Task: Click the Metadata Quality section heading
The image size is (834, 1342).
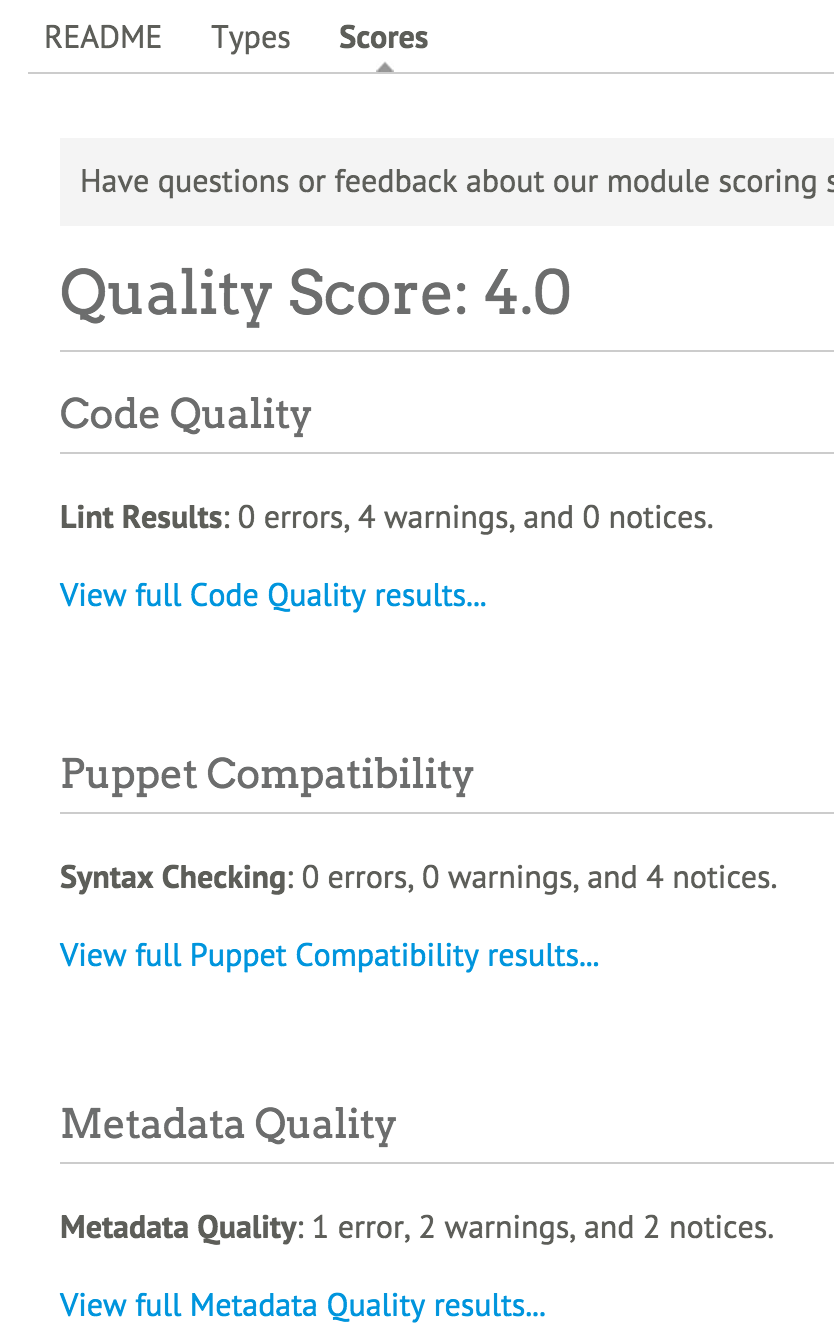Action: tap(228, 1123)
